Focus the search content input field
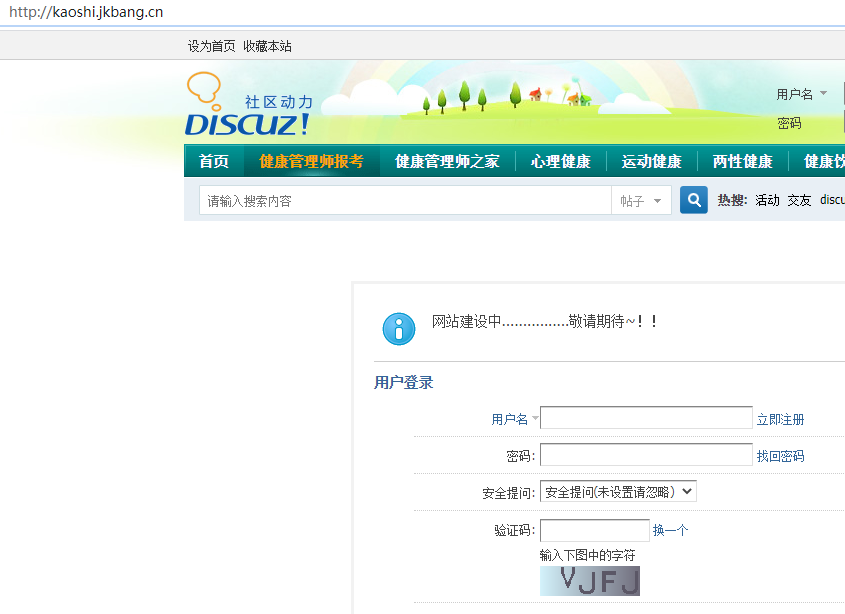845x614 pixels. [405, 201]
